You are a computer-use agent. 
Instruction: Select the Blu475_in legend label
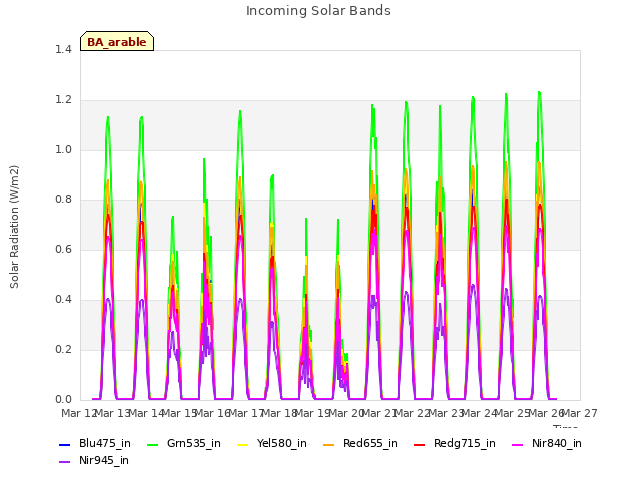coord(105,443)
